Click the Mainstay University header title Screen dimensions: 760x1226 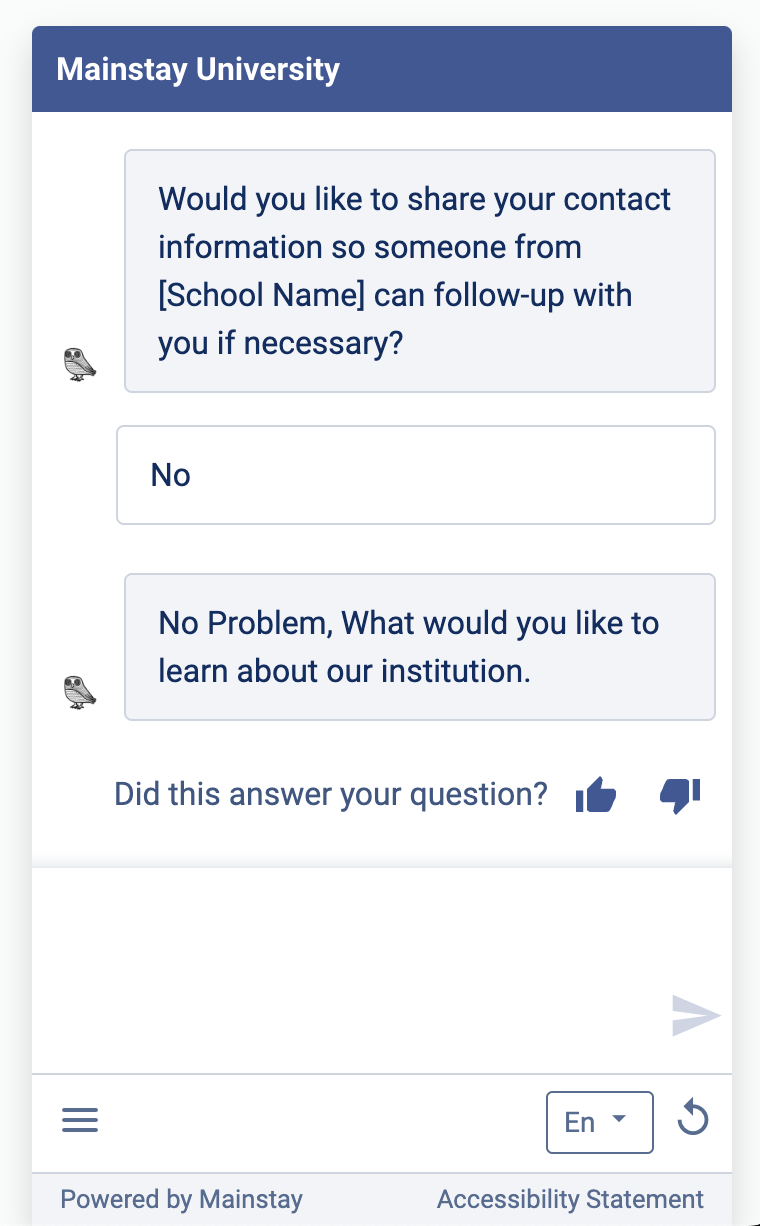click(198, 70)
